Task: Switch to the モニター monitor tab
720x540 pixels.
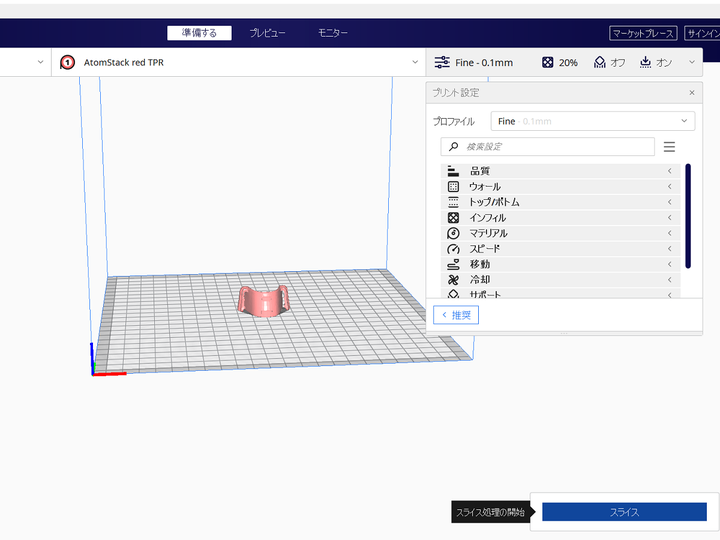Action: click(332, 33)
